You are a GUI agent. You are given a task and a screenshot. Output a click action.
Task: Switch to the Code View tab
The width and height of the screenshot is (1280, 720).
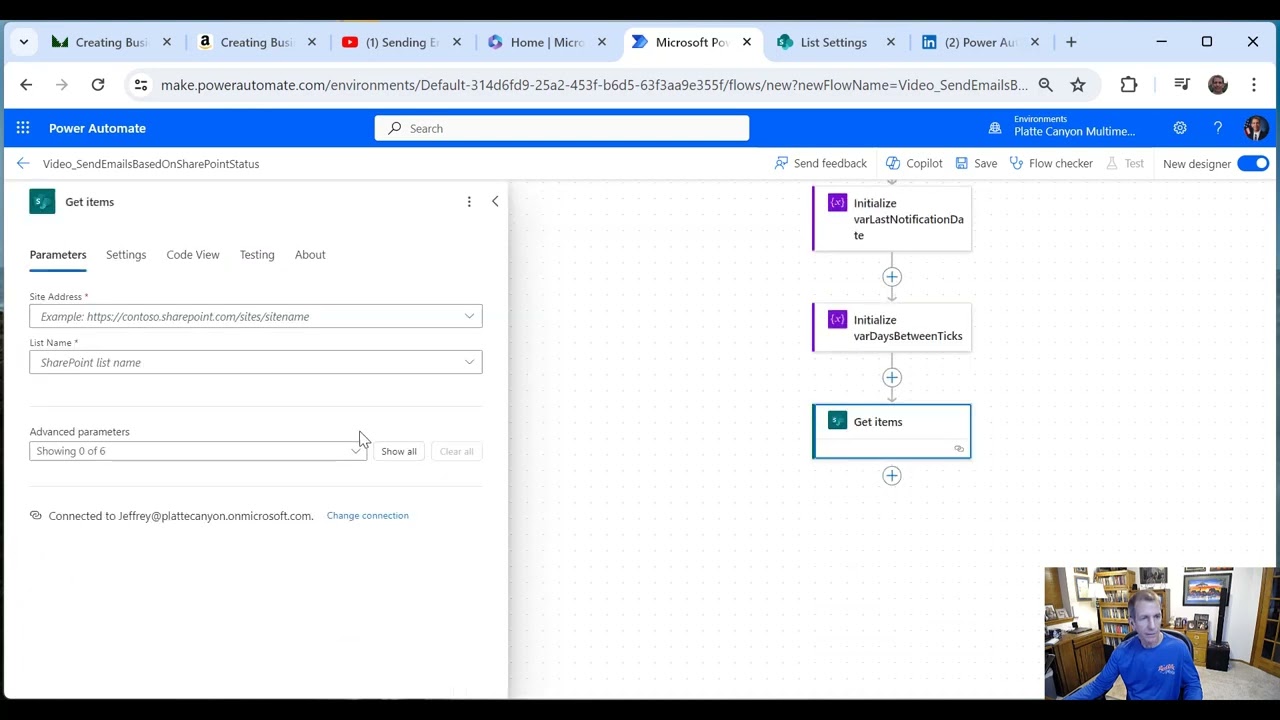pos(193,254)
